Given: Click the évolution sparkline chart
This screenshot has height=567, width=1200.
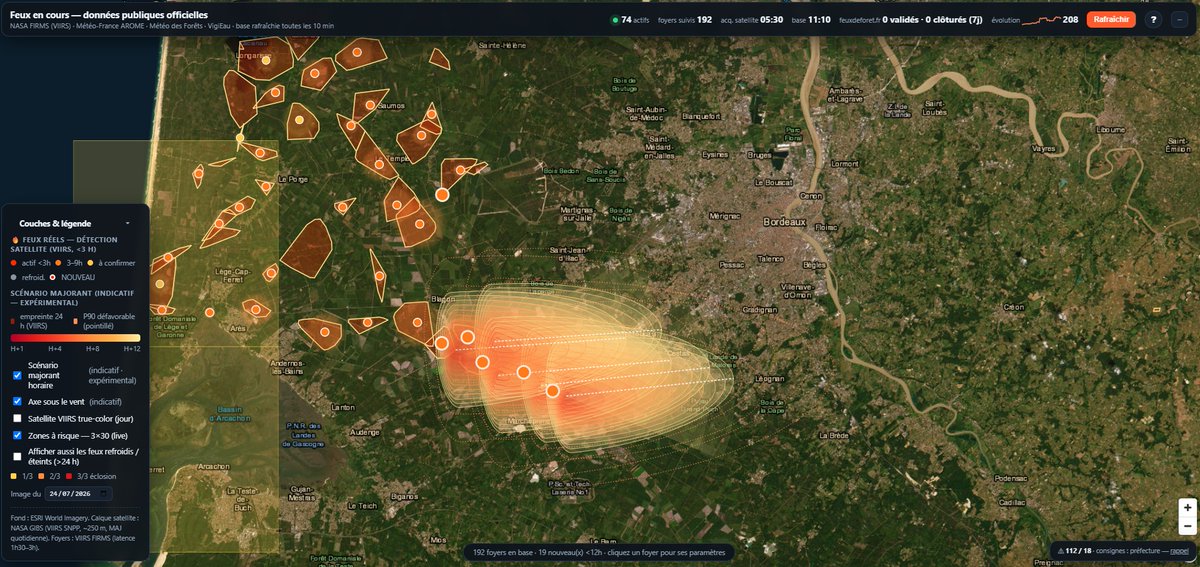Looking at the screenshot, I should tap(1041, 20).
